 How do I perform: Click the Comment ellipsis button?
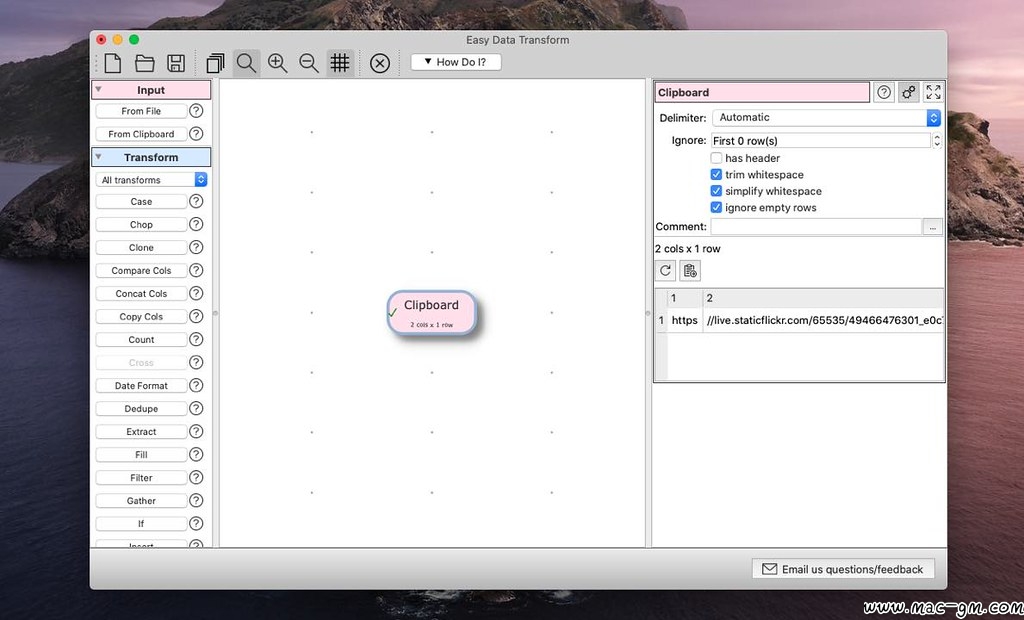932,227
